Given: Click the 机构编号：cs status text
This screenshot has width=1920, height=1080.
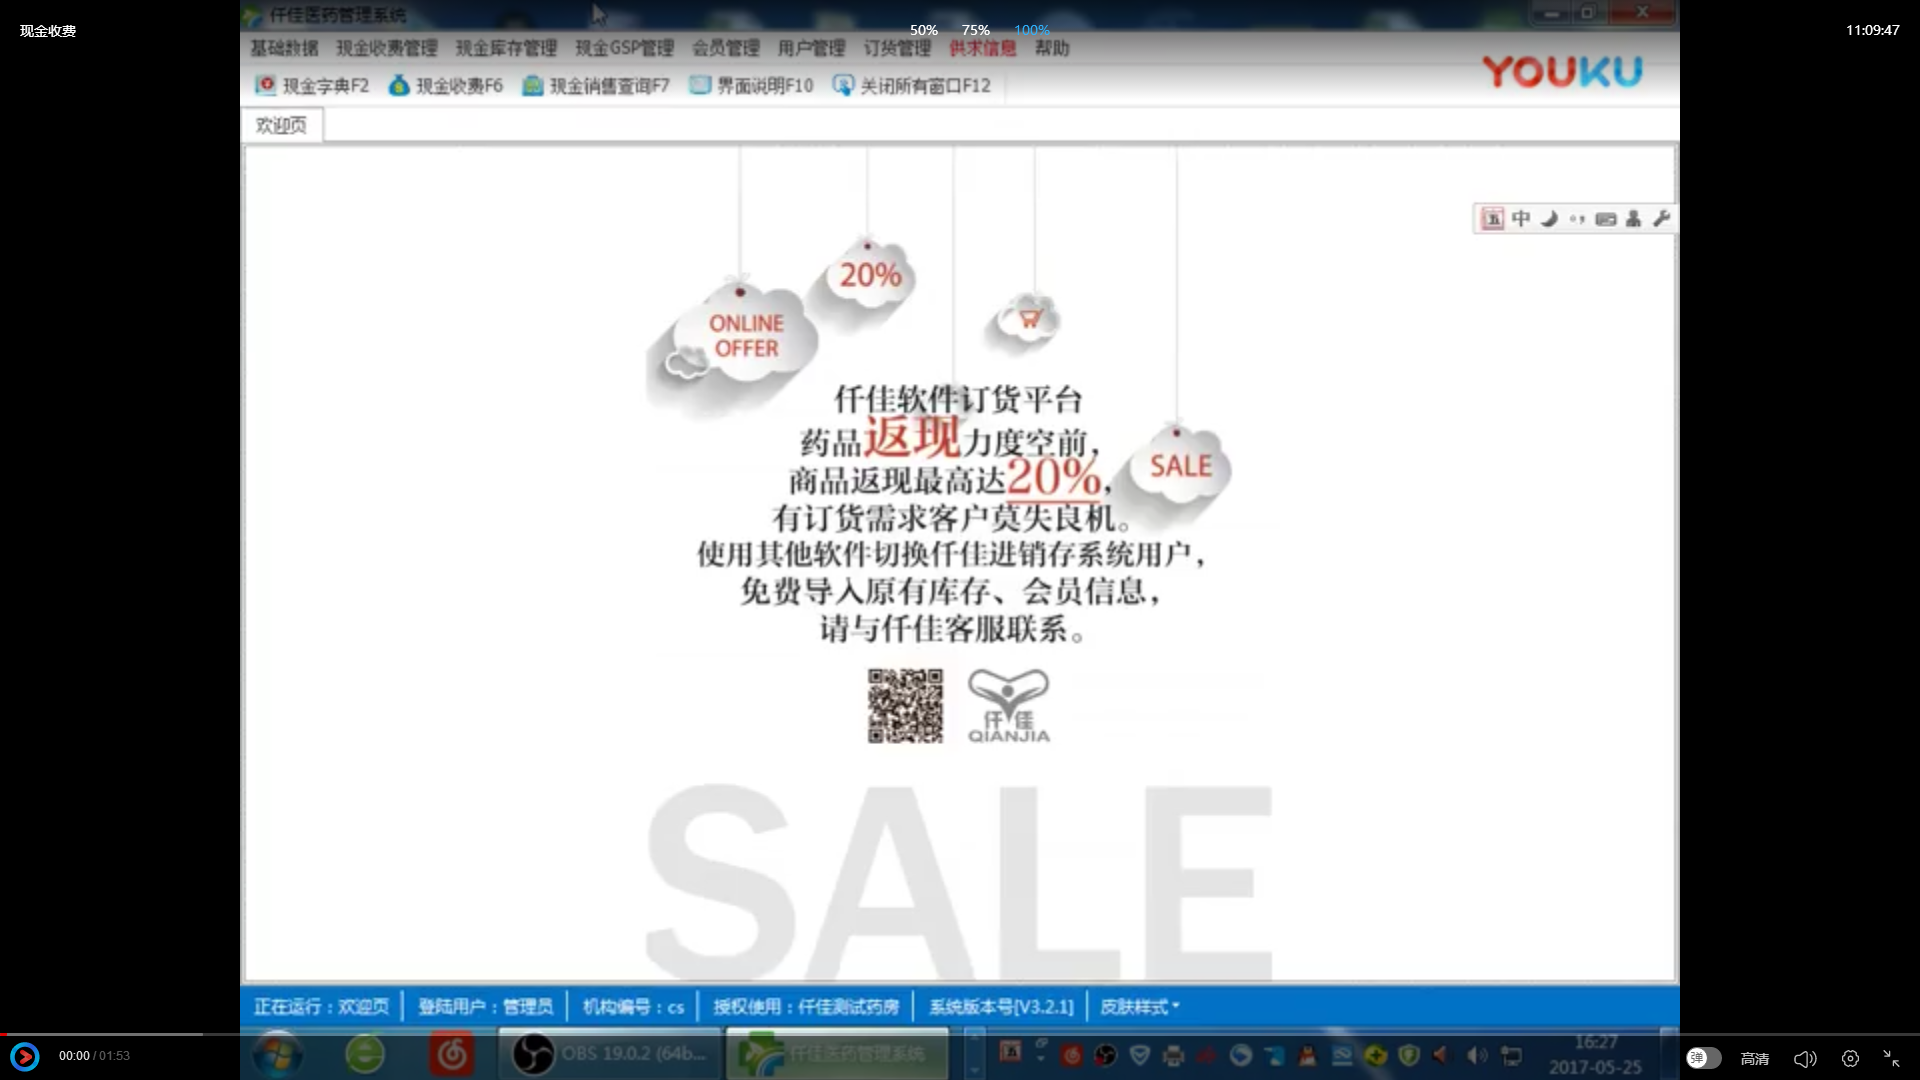Looking at the screenshot, I should click(633, 1007).
